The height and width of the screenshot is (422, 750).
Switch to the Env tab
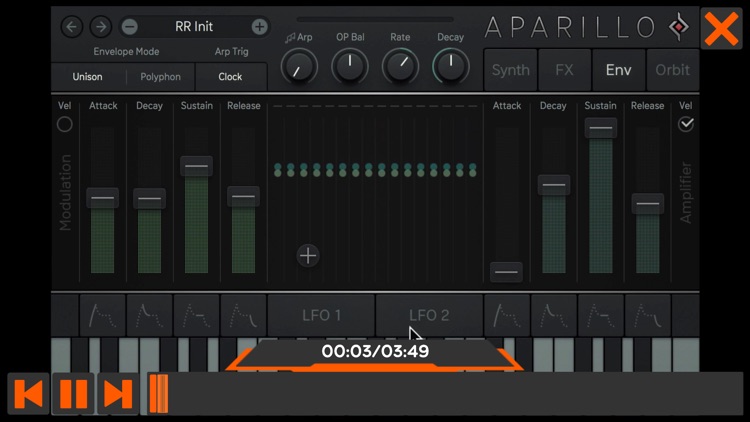click(x=618, y=70)
